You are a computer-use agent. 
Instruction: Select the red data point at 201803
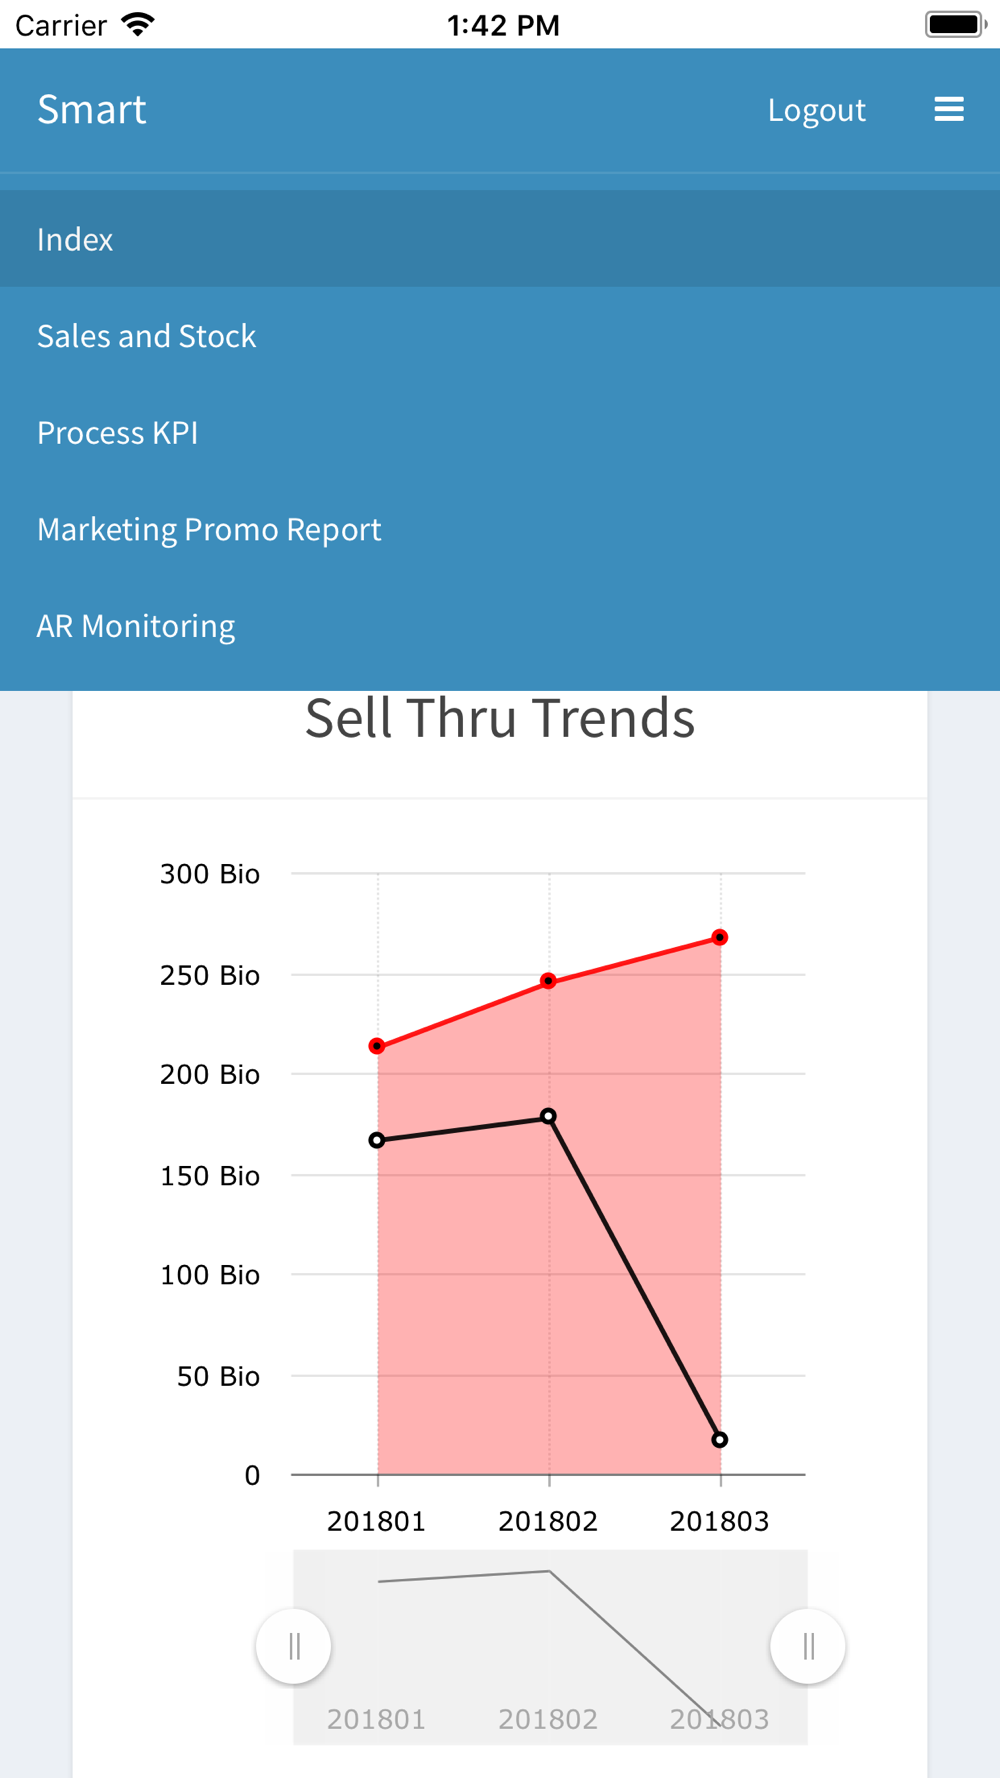(x=720, y=937)
